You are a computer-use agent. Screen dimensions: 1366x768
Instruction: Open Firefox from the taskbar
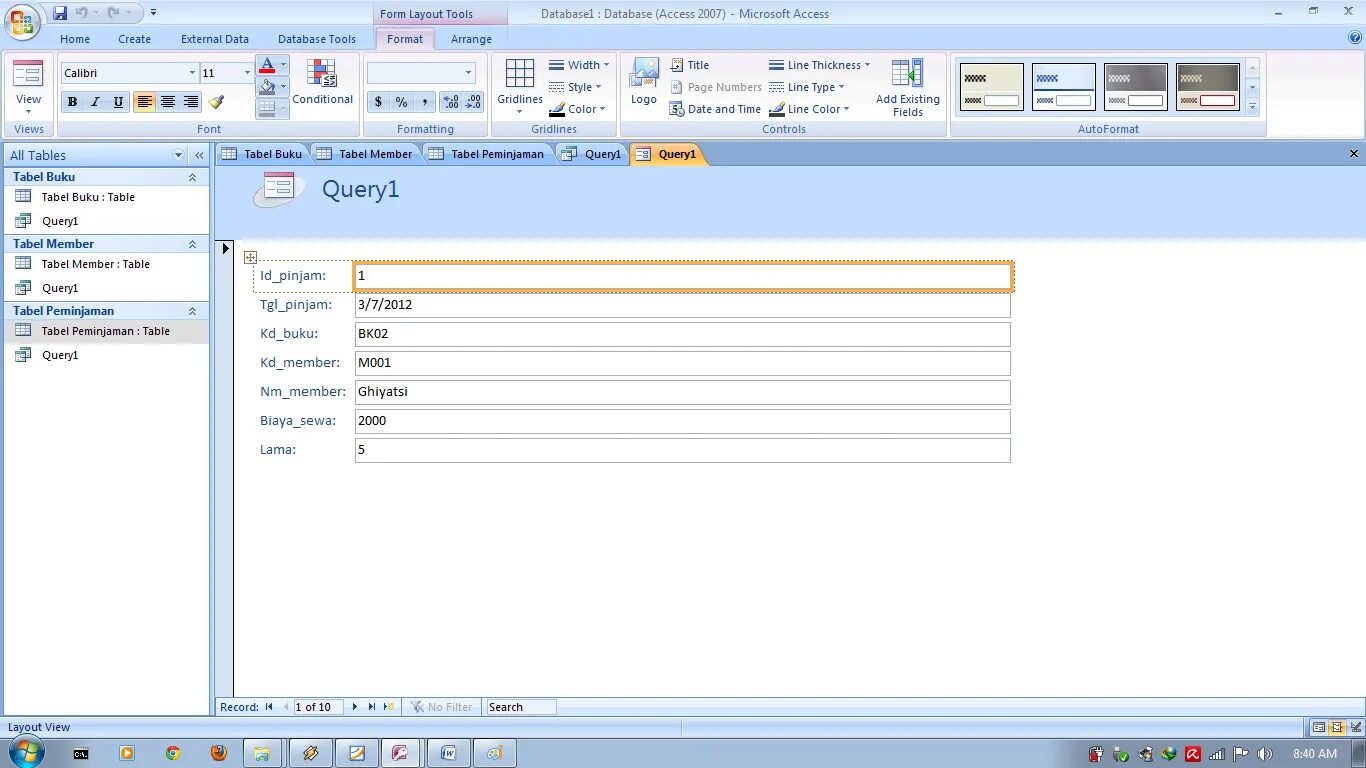click(x=219, y=753)
